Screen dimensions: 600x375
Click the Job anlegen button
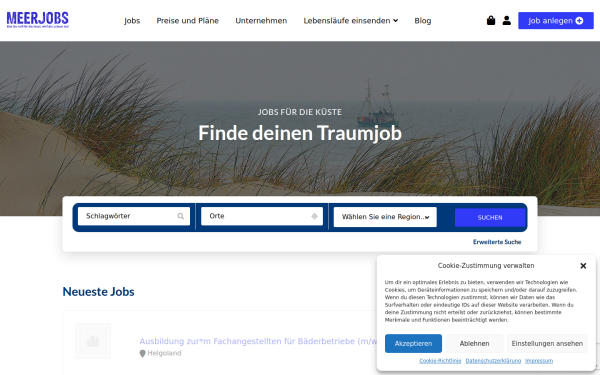click(x=556, y=21)
